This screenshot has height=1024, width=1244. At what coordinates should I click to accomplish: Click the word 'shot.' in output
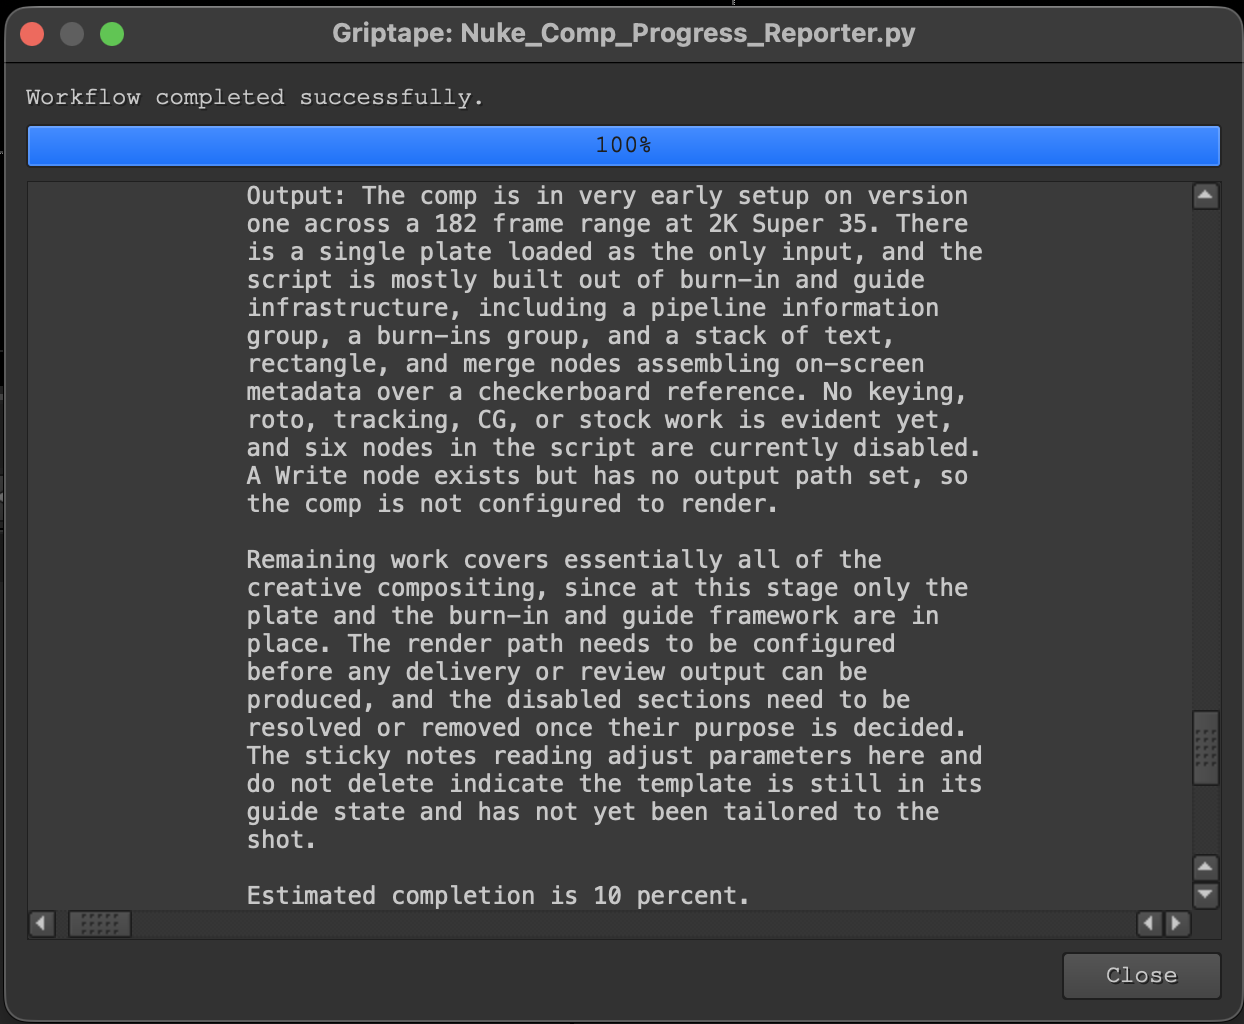coord(282,839)
